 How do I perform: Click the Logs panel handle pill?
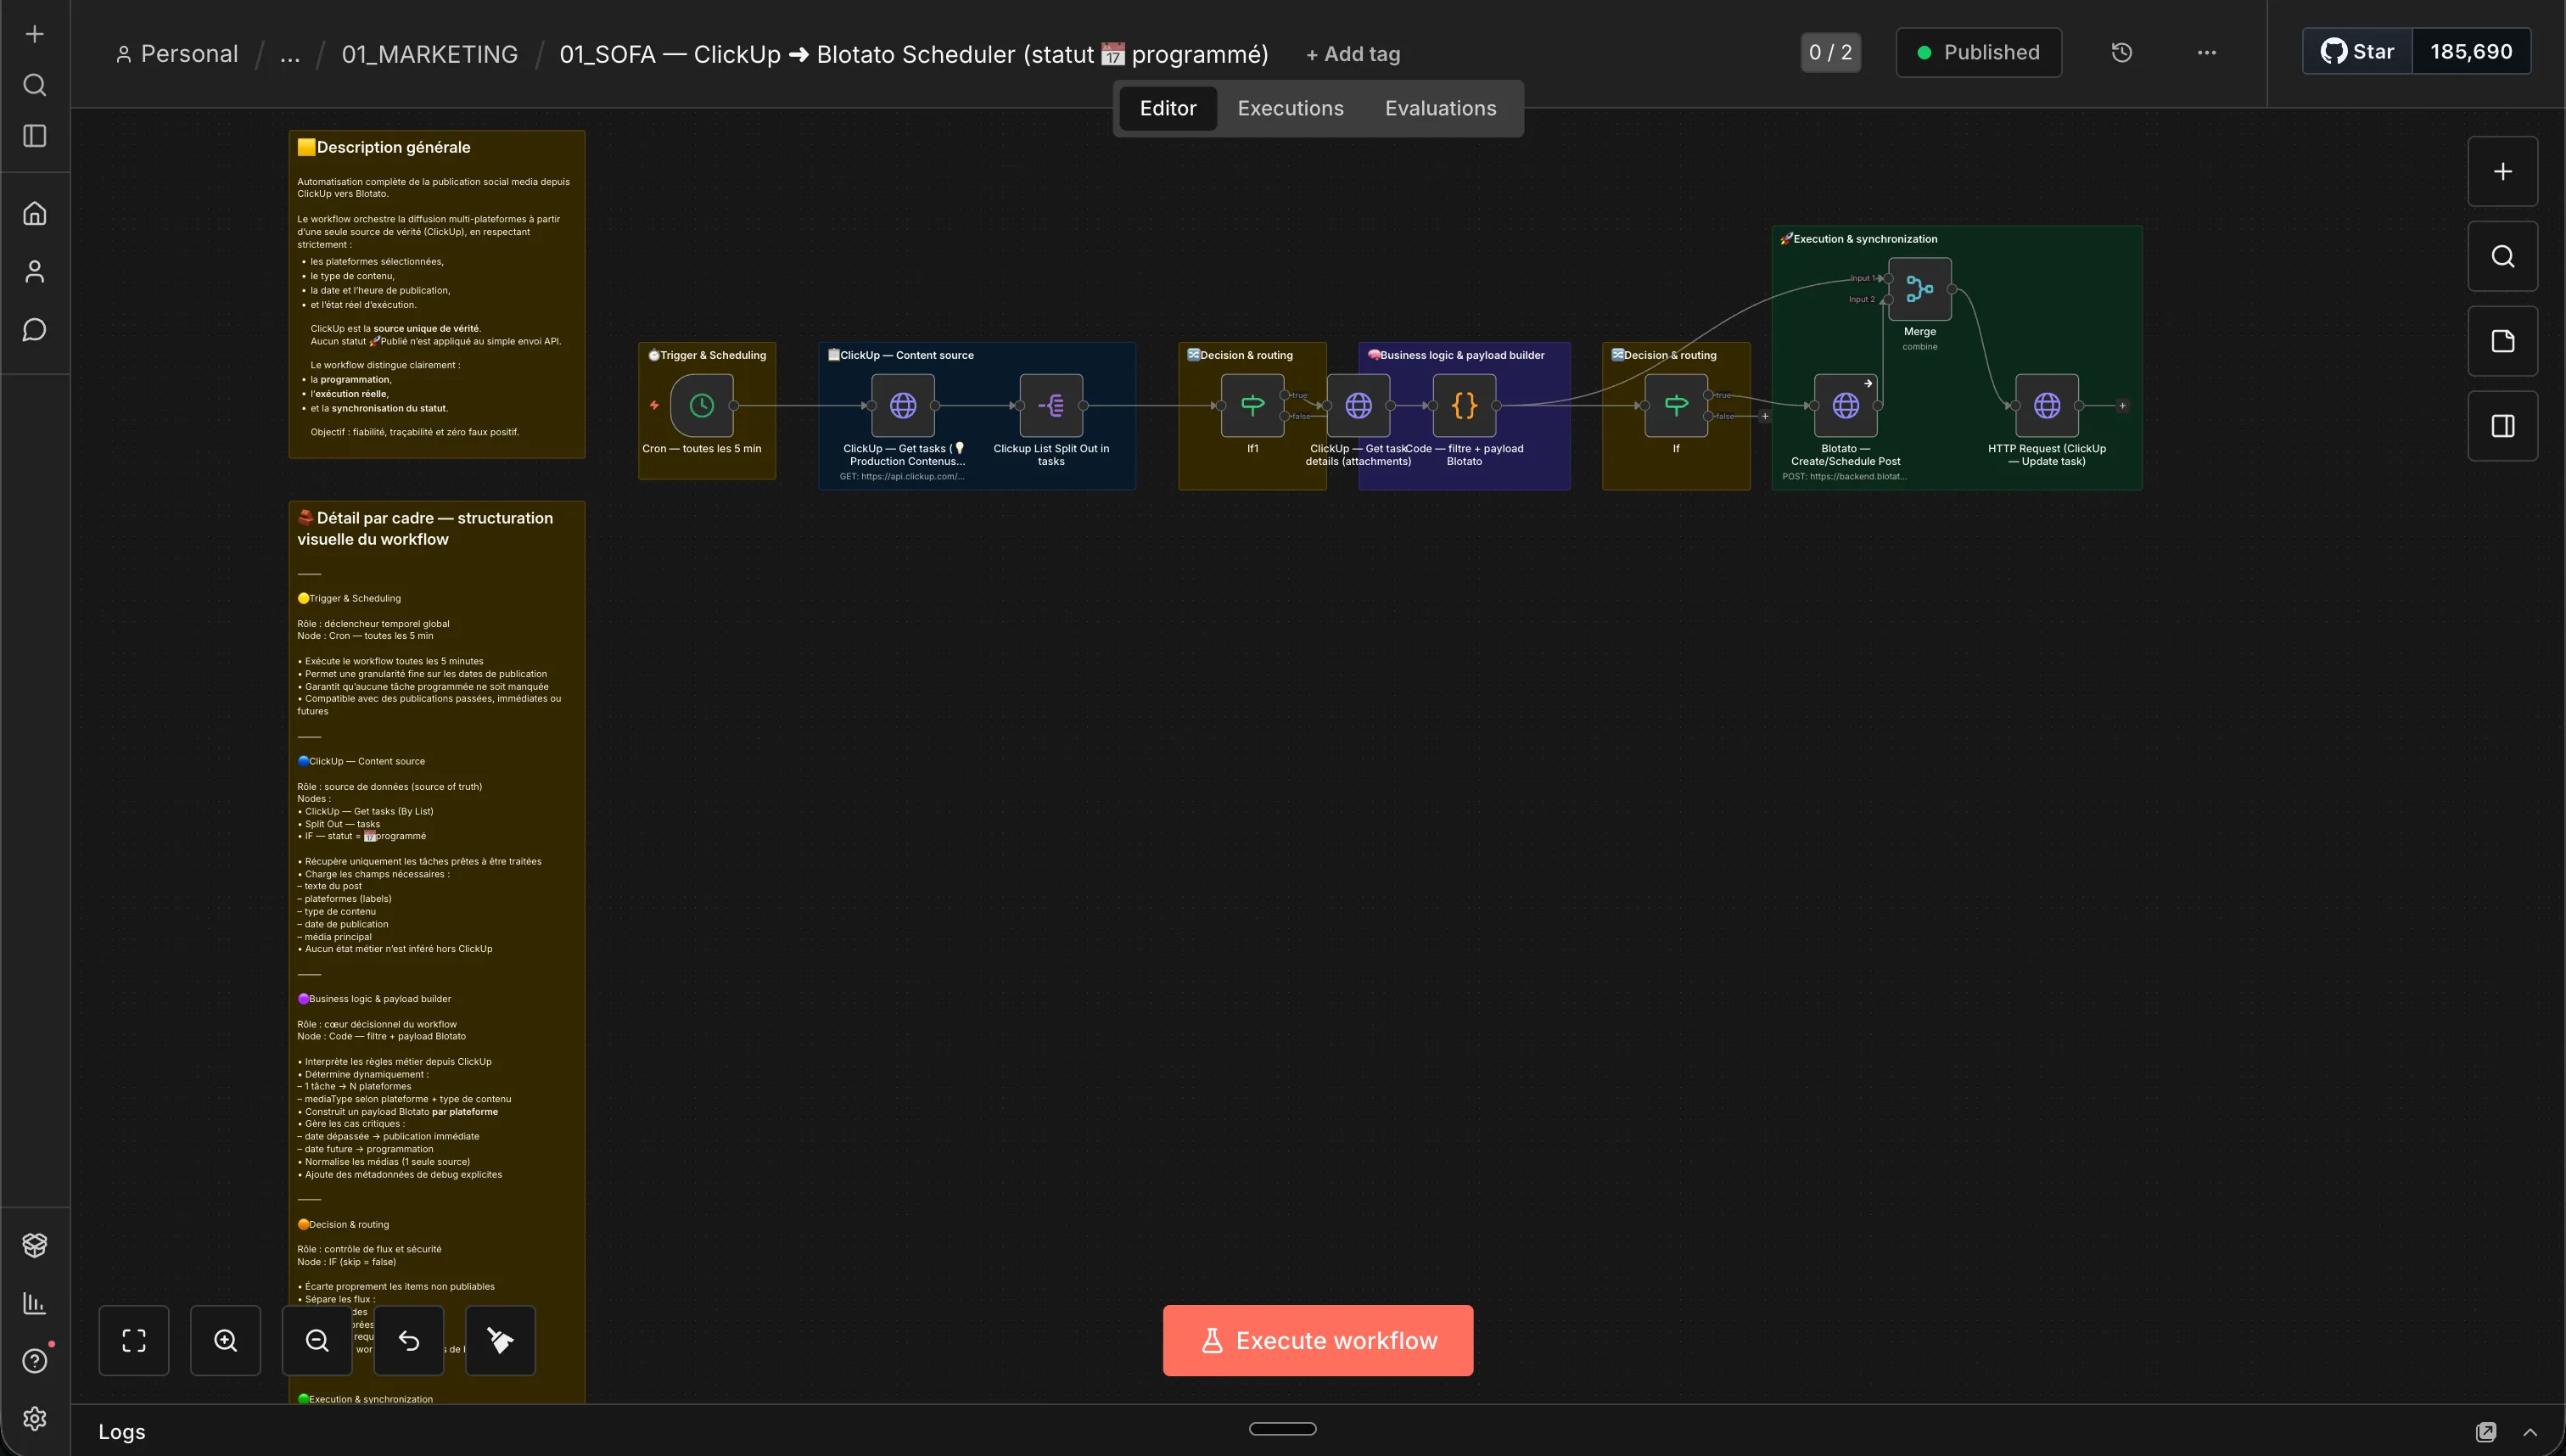click(x=1283, y=1429)
